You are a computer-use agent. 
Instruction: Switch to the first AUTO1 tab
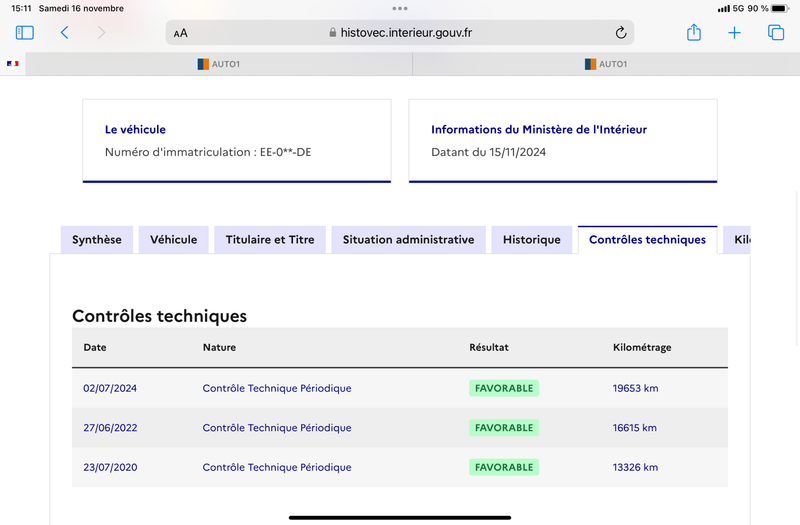219,64
